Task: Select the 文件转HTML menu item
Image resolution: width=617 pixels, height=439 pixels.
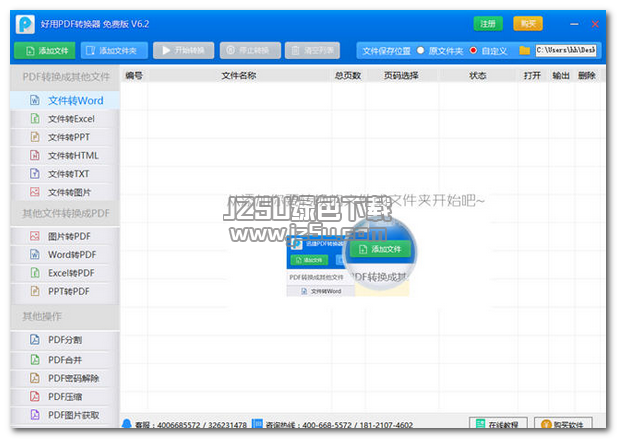Action: [x=65, y=156]
